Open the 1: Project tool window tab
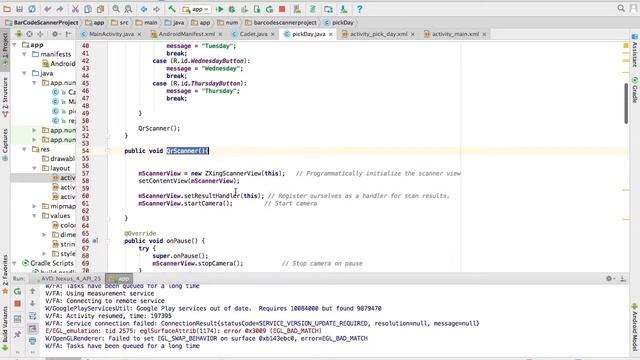 [x=5, y=49]
